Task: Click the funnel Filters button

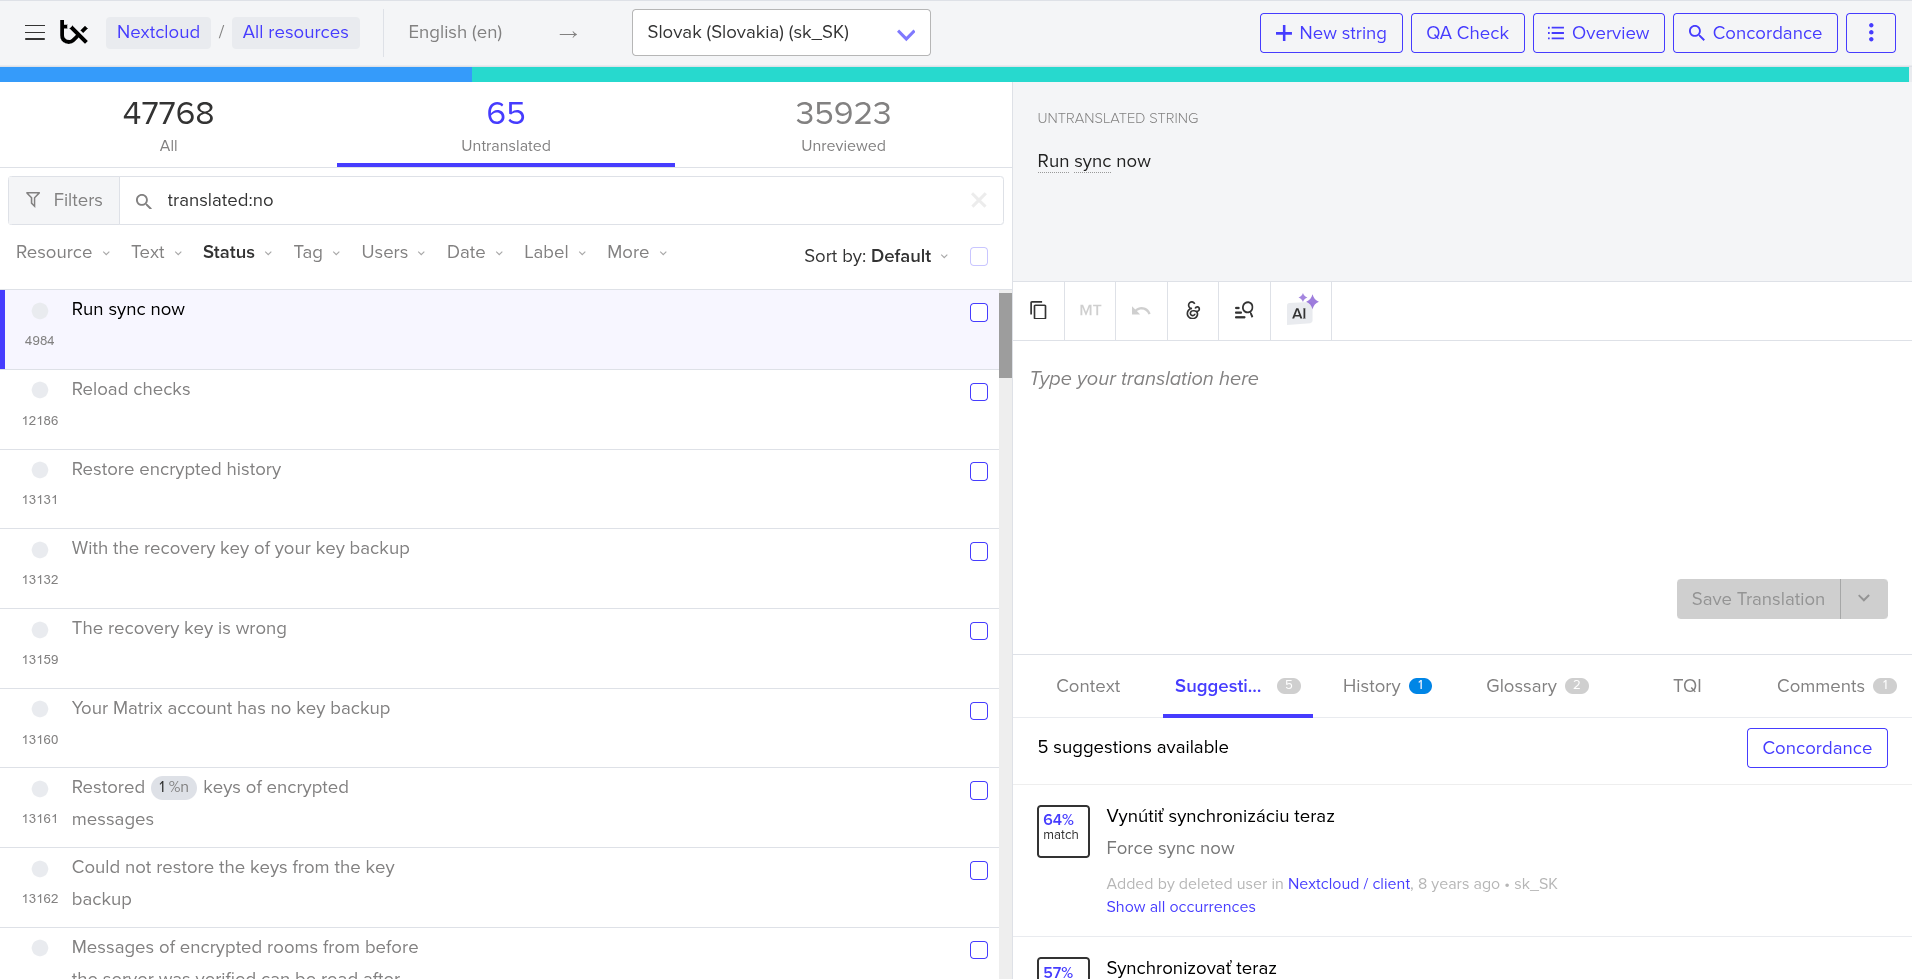Action: click(x=64, y=201)
